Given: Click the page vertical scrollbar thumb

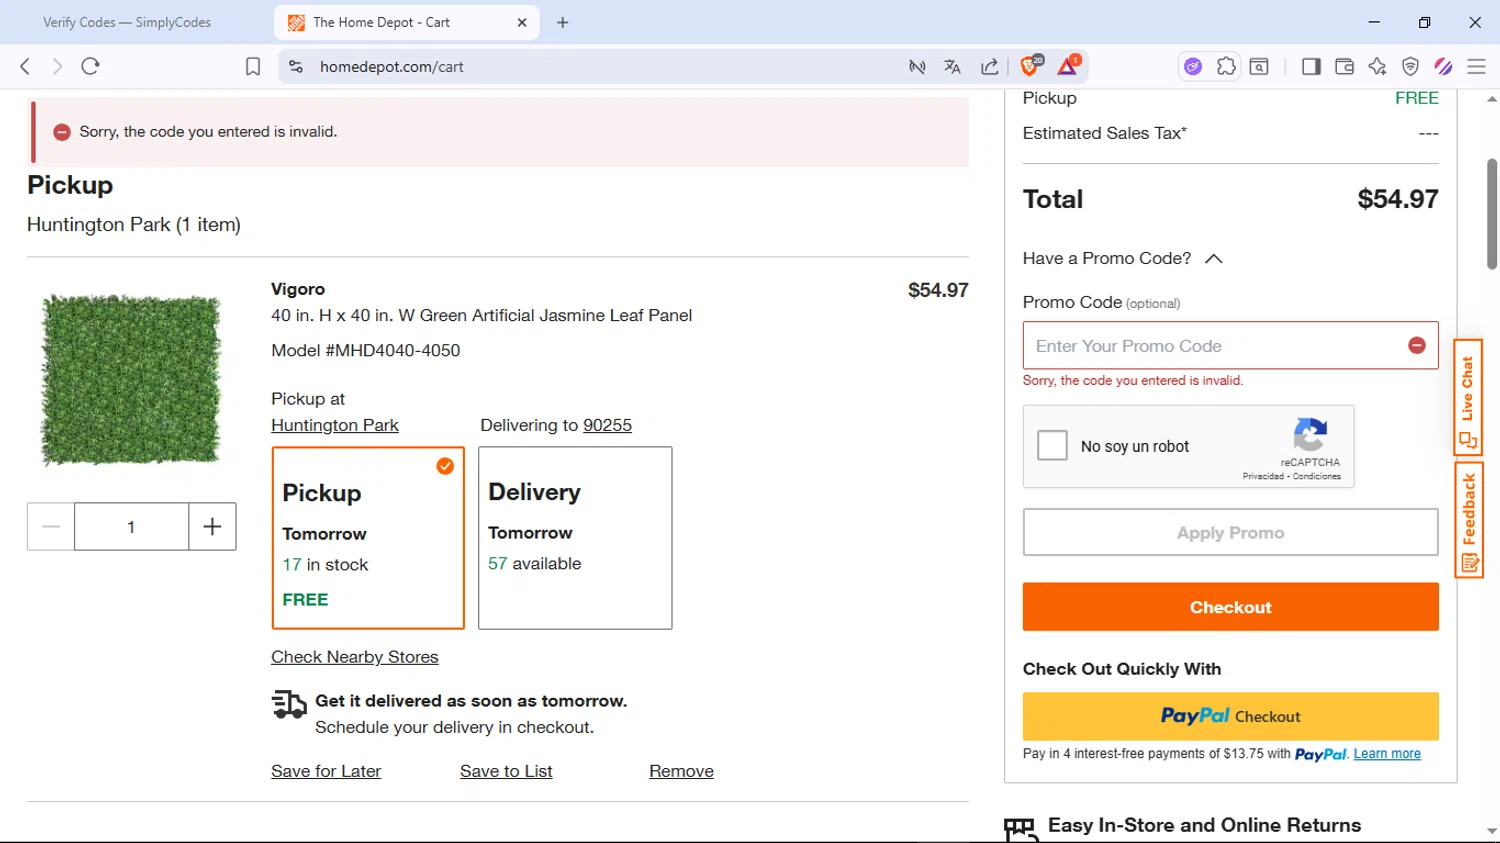Looking at the screenshot, I should tap(1491, 214).
